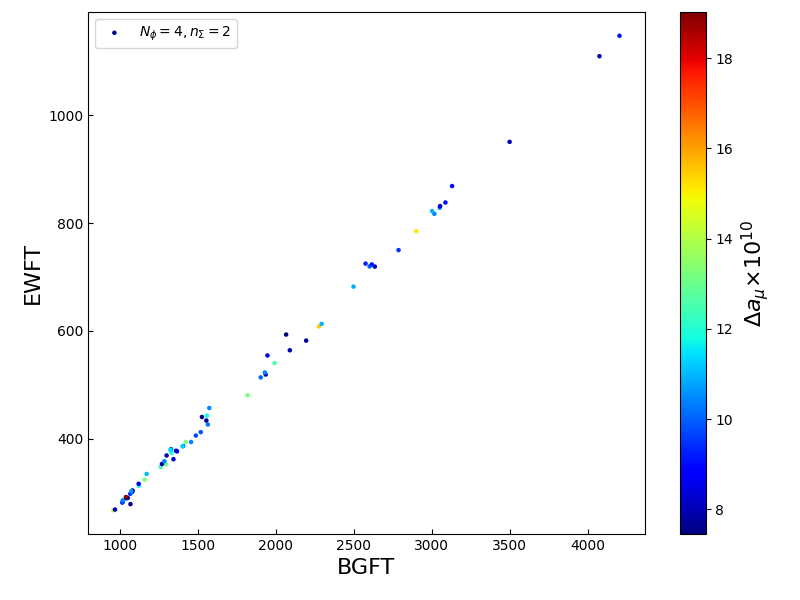Screen dimensions: 800x600
Task: Select the dark red data point near BGFT 1000
Action: tap(126, 497)
